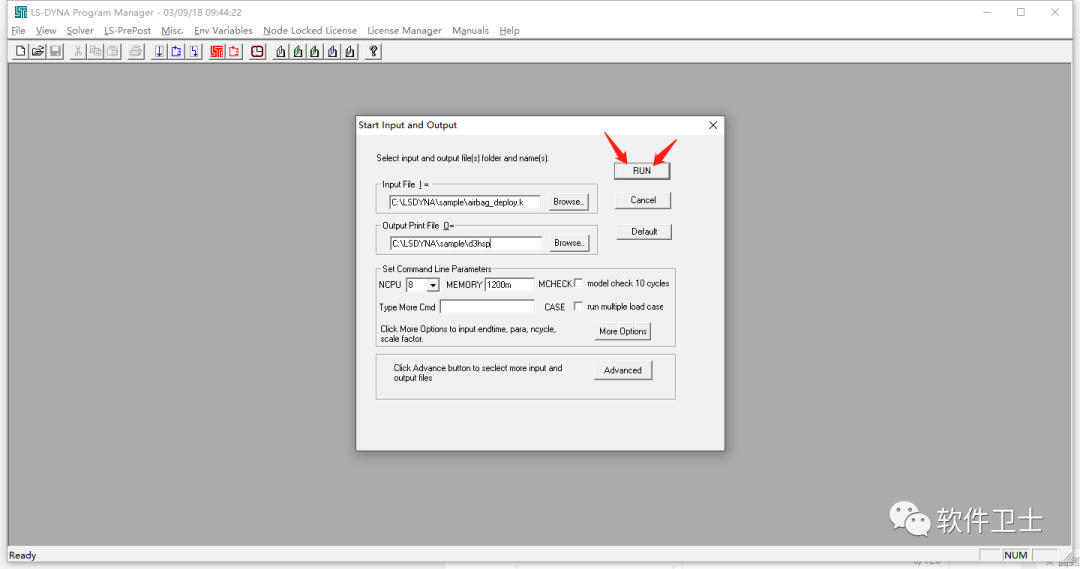The height and width of the screenshot is (569, 1080).
Task: Click the question mark help icon
Action: 373,52
